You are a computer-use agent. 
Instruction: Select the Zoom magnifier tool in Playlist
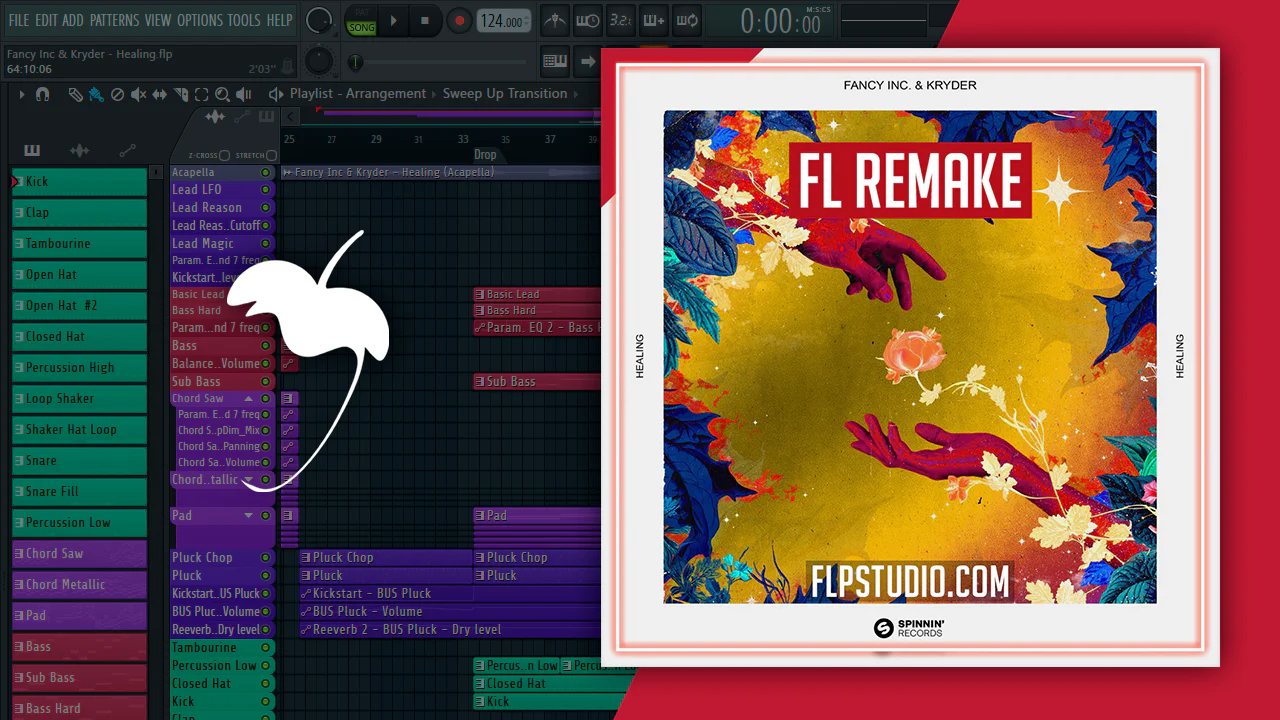coord(222,94)
